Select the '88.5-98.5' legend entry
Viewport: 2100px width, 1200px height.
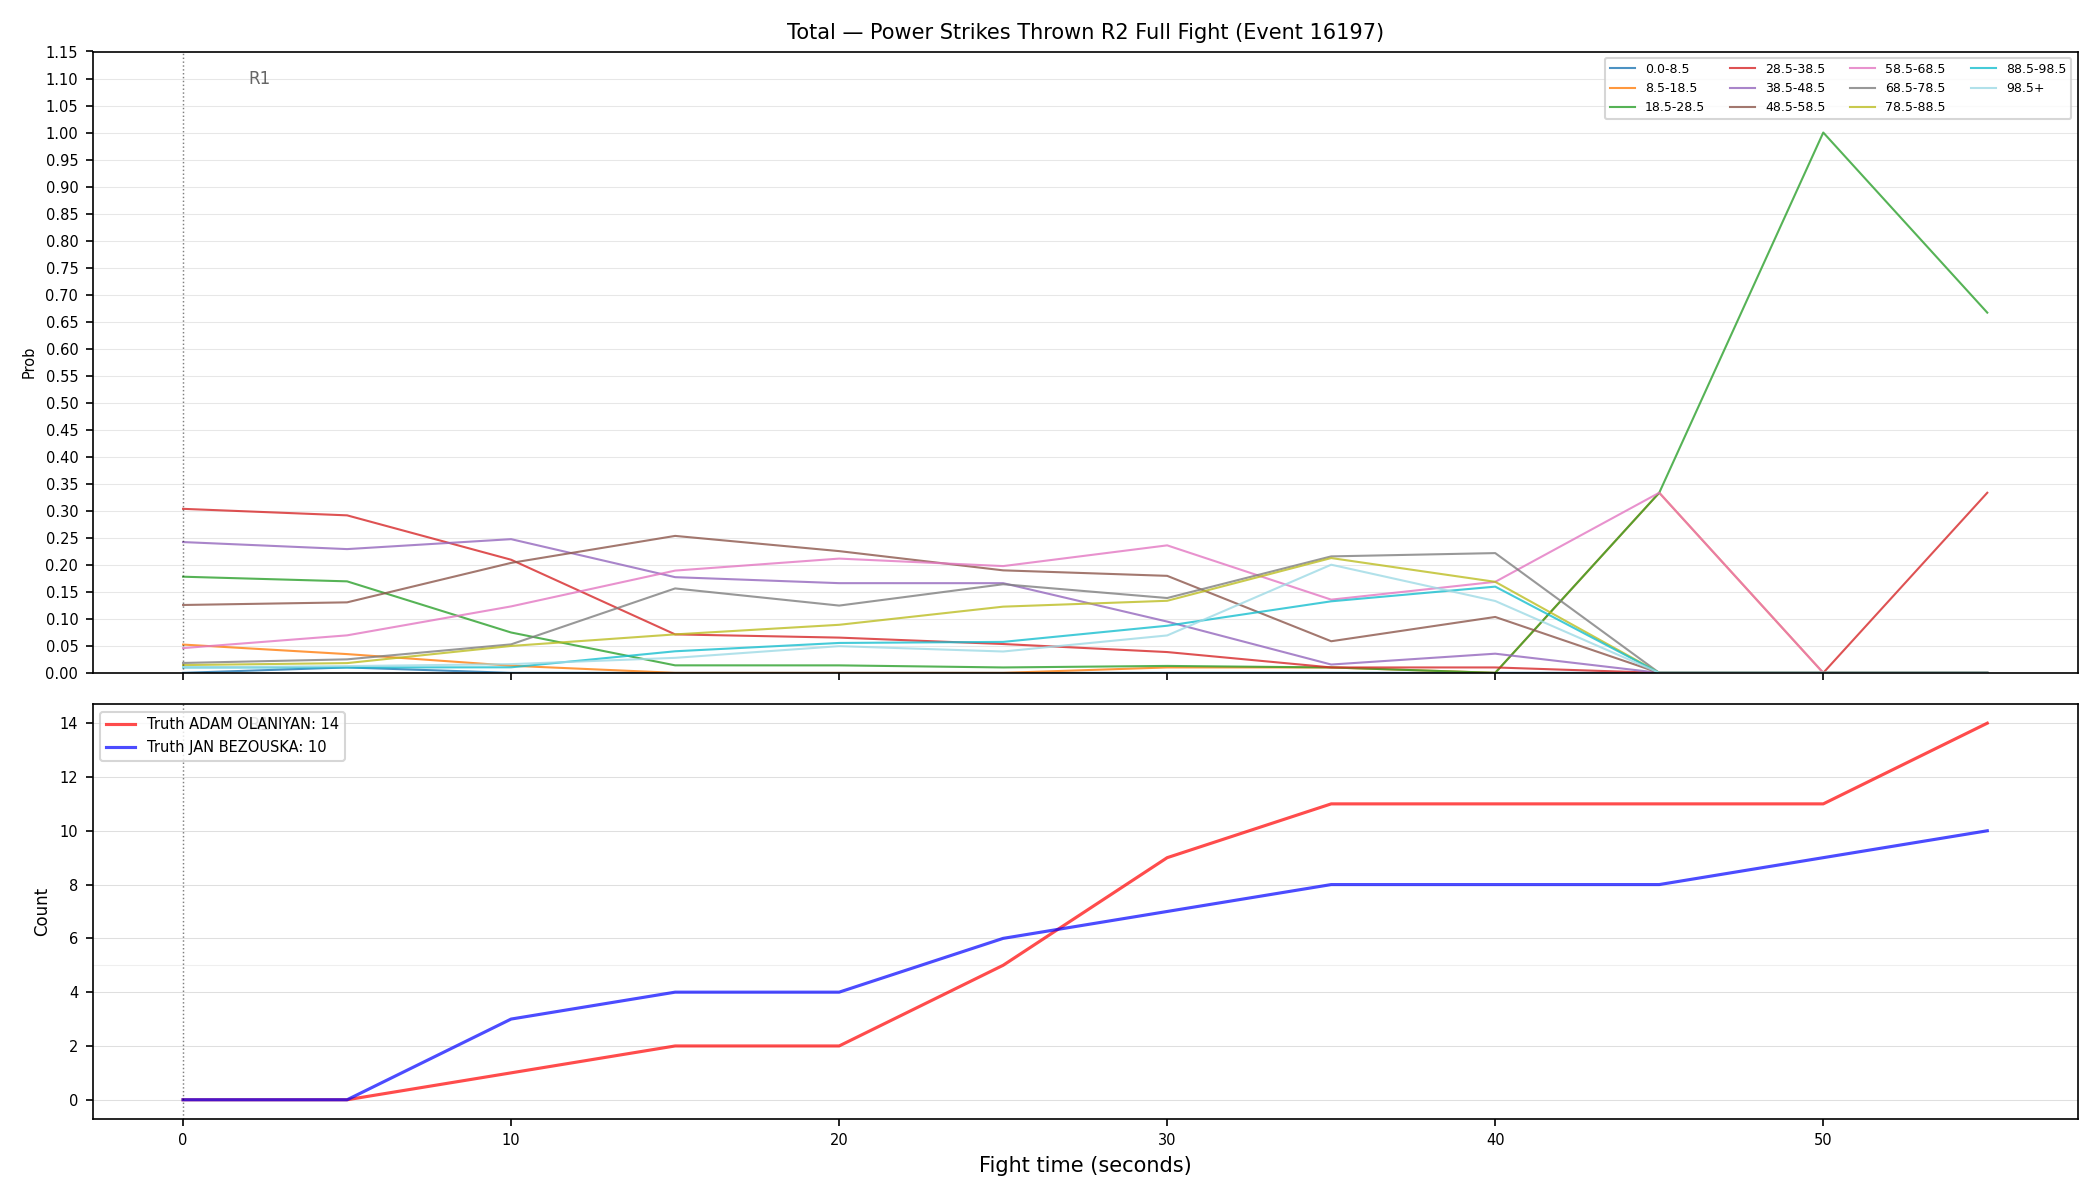pos(2018,69)
